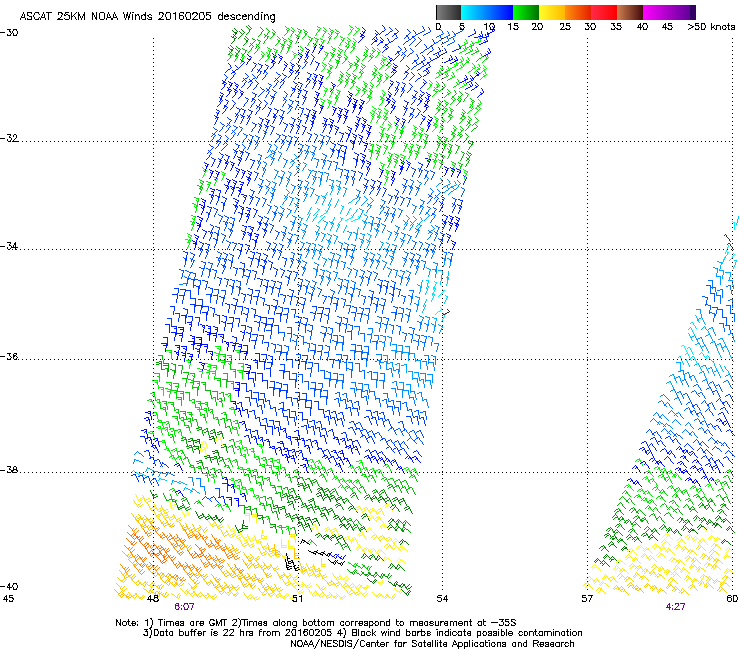This screenshot has width=740, height=650.
Task: Click the red 30-35 knots legend segment
Action: [x=604, y=12]
